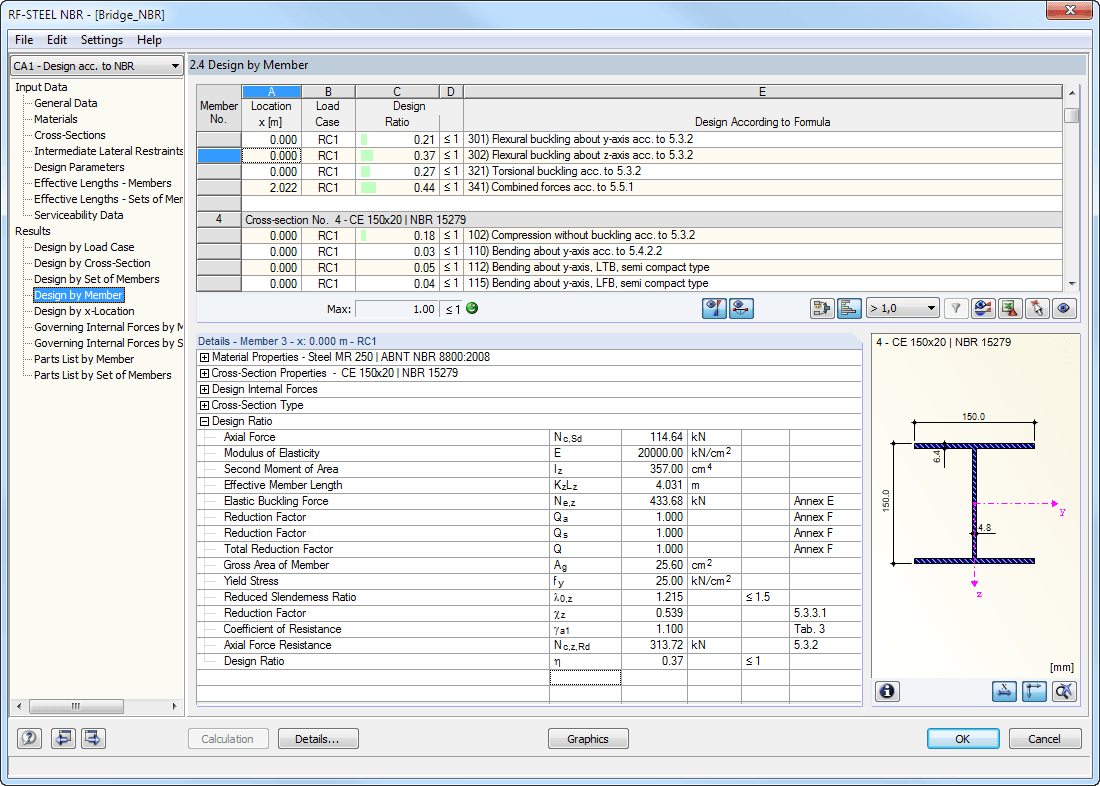Select Design by Cross-Section
This screenshot has height=786, width=1100.
pos(93,263)
